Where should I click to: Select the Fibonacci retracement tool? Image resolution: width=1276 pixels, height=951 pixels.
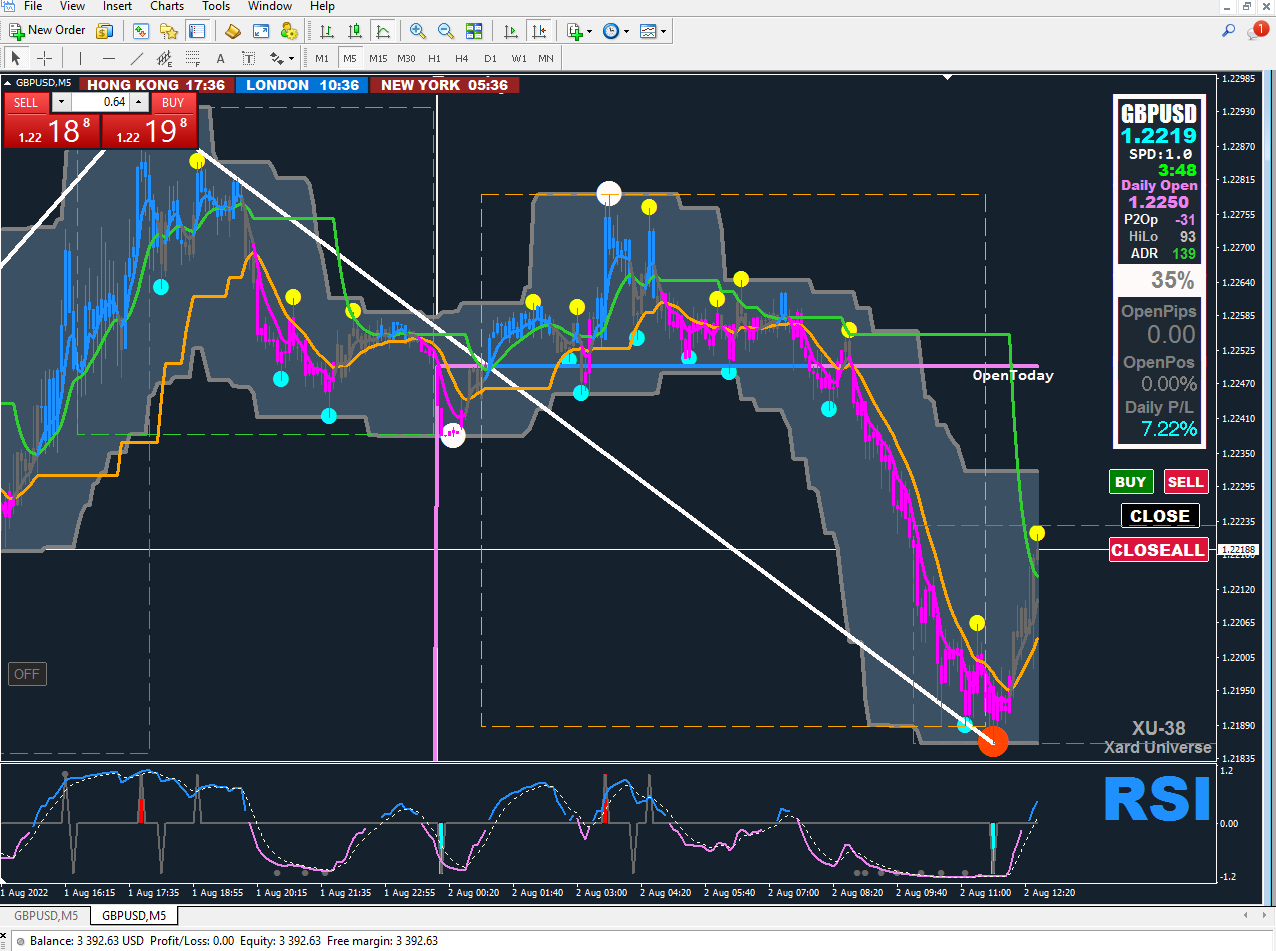[x=193, y=58]
